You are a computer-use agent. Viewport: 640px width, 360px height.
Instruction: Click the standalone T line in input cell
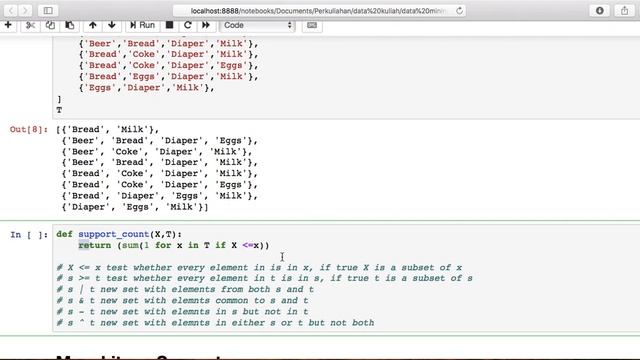click(x=59, y=110)
